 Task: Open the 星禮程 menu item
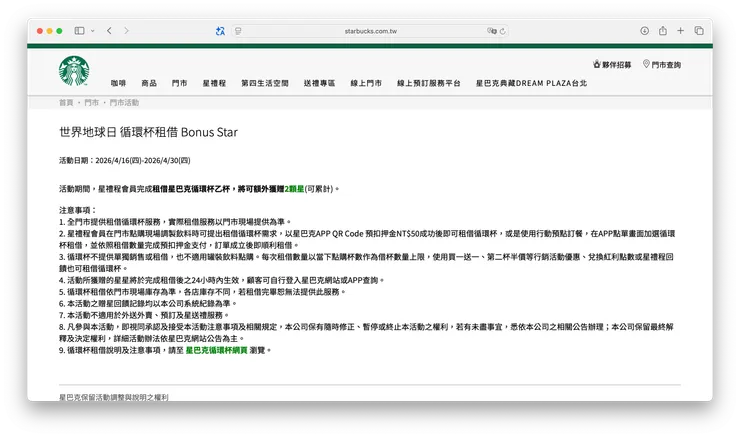click(x=214, y=83)
